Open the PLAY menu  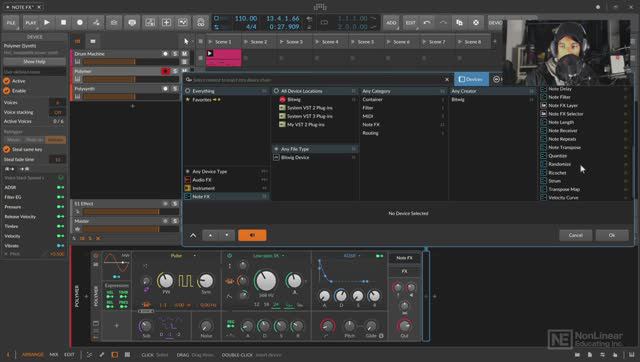[x=31, y=22]
